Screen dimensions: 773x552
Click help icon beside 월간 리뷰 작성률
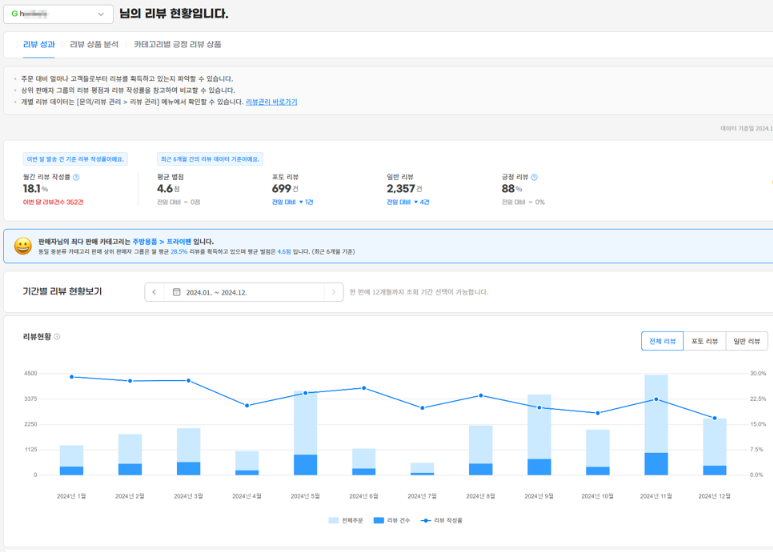pyautogui.click(x=76, y=177)
